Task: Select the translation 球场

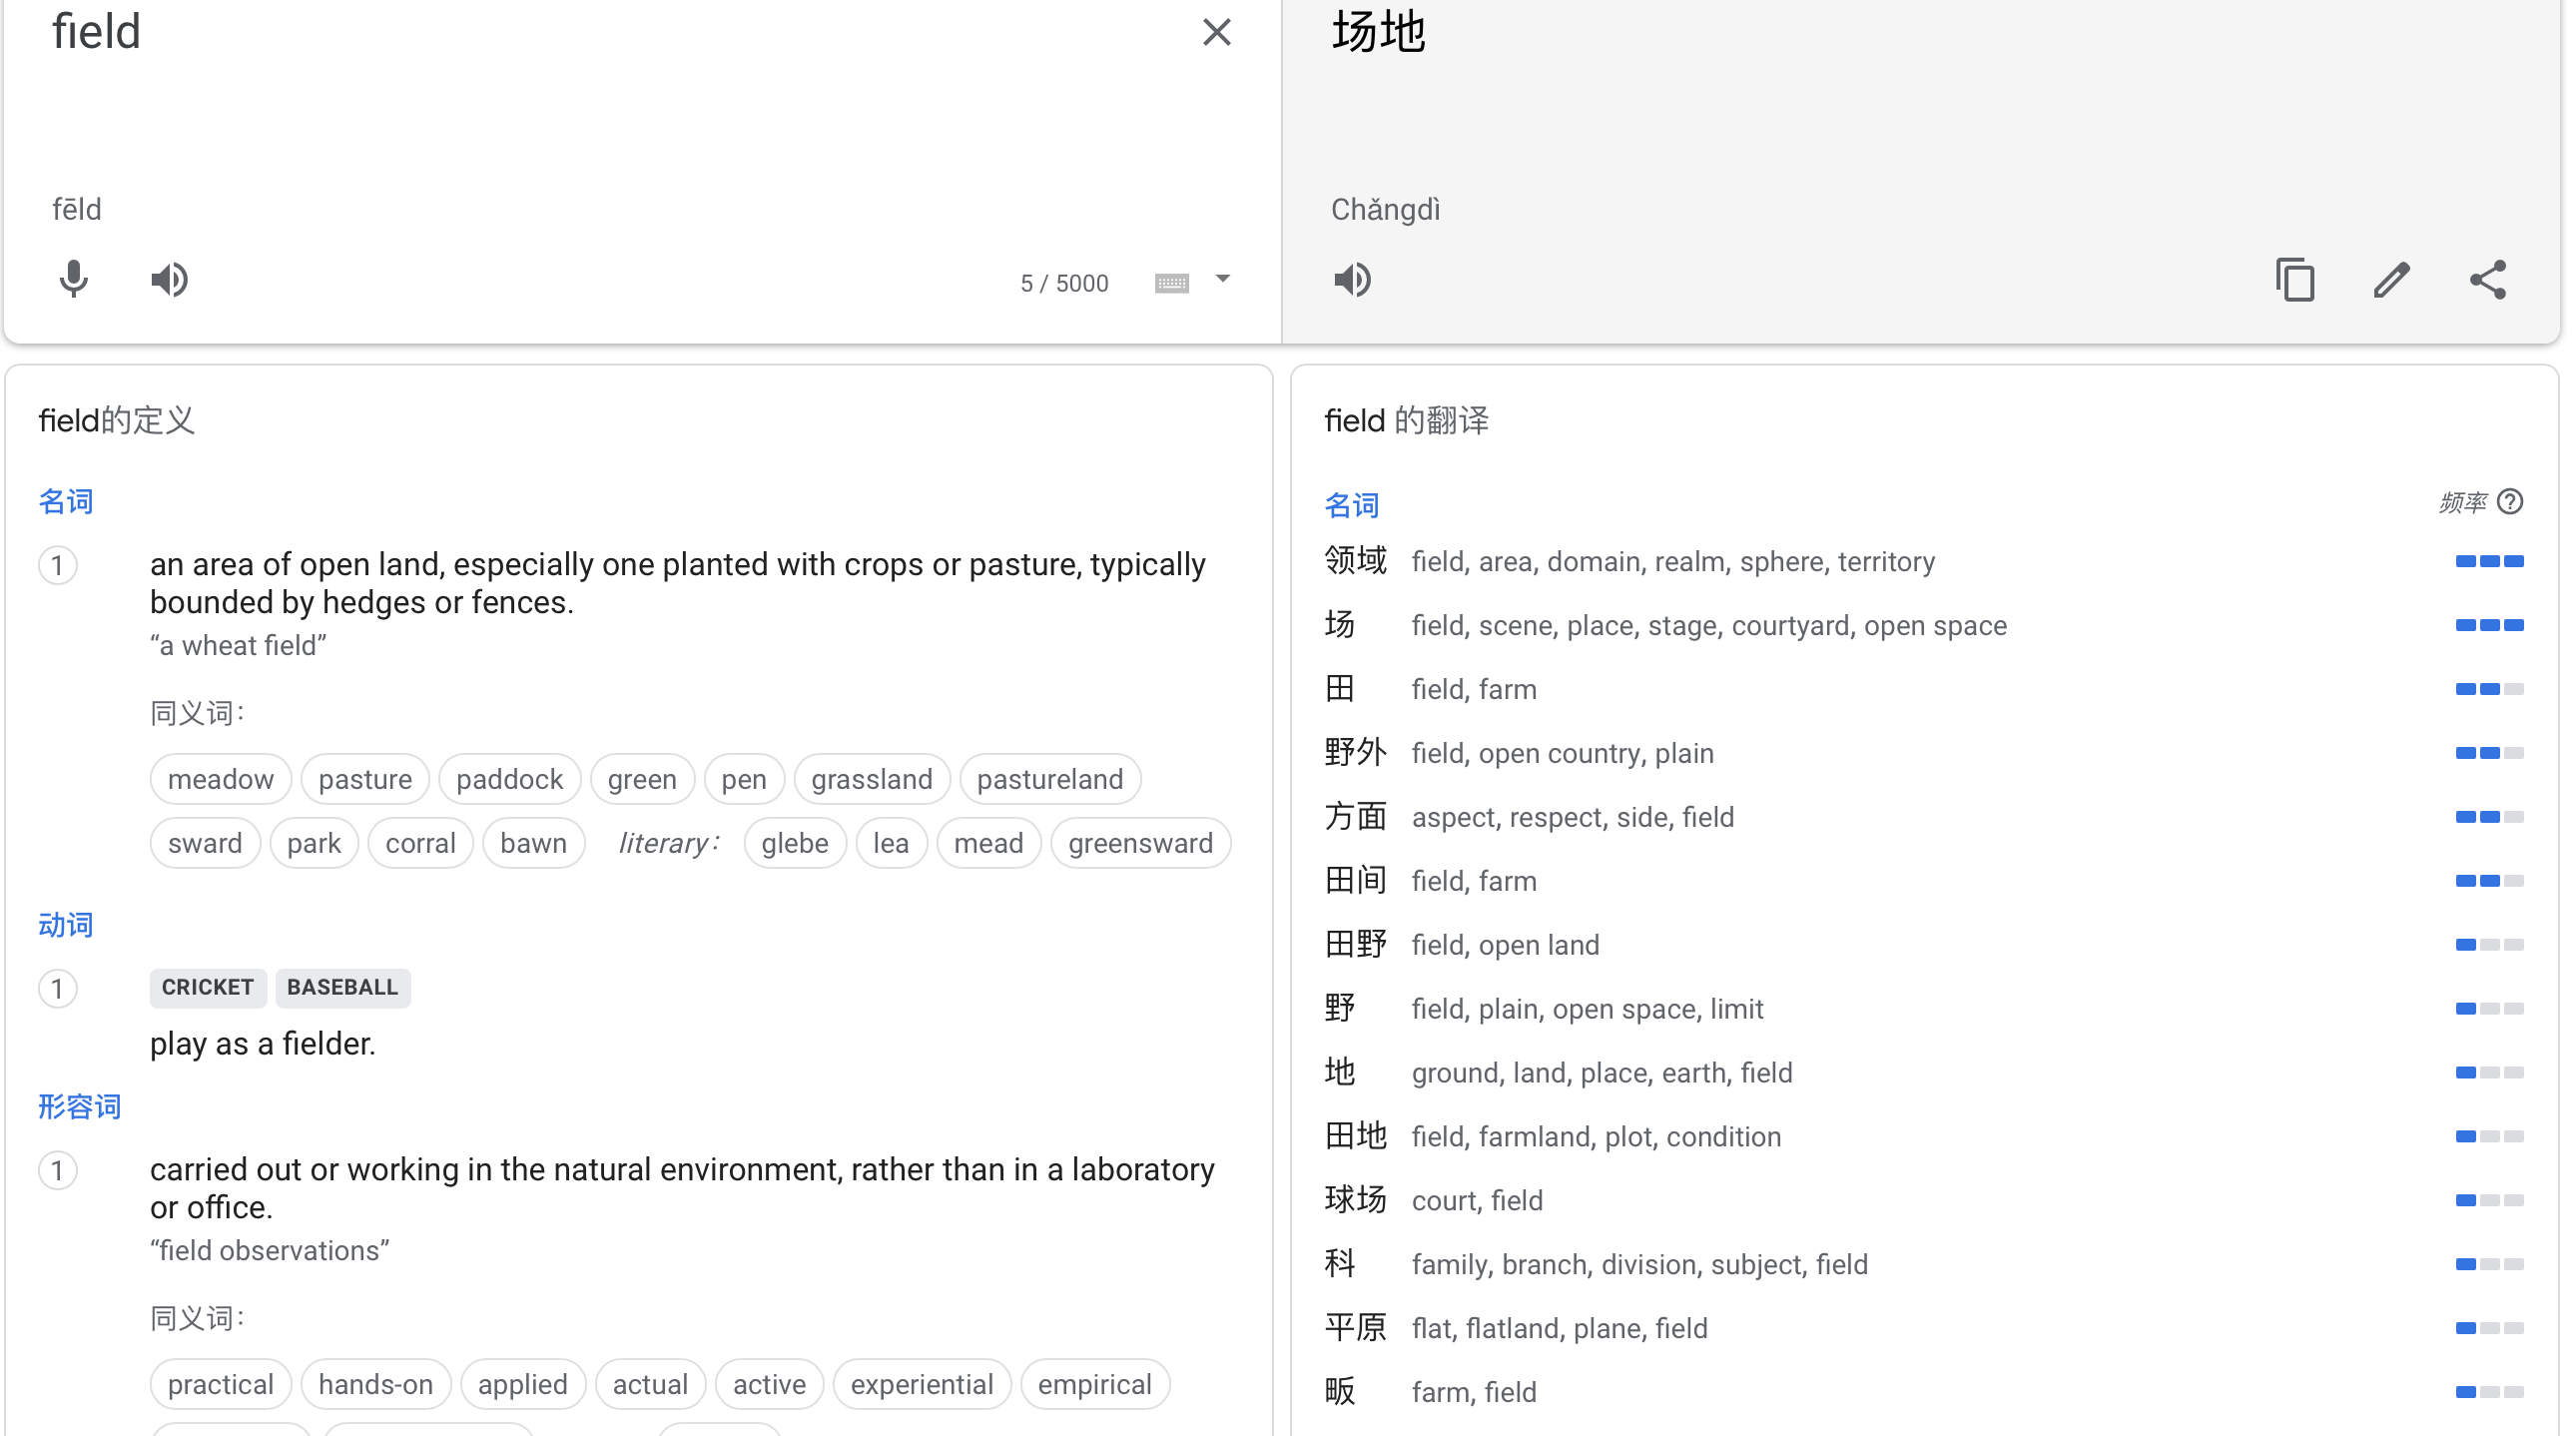Action: [x=1355, y=1200]
